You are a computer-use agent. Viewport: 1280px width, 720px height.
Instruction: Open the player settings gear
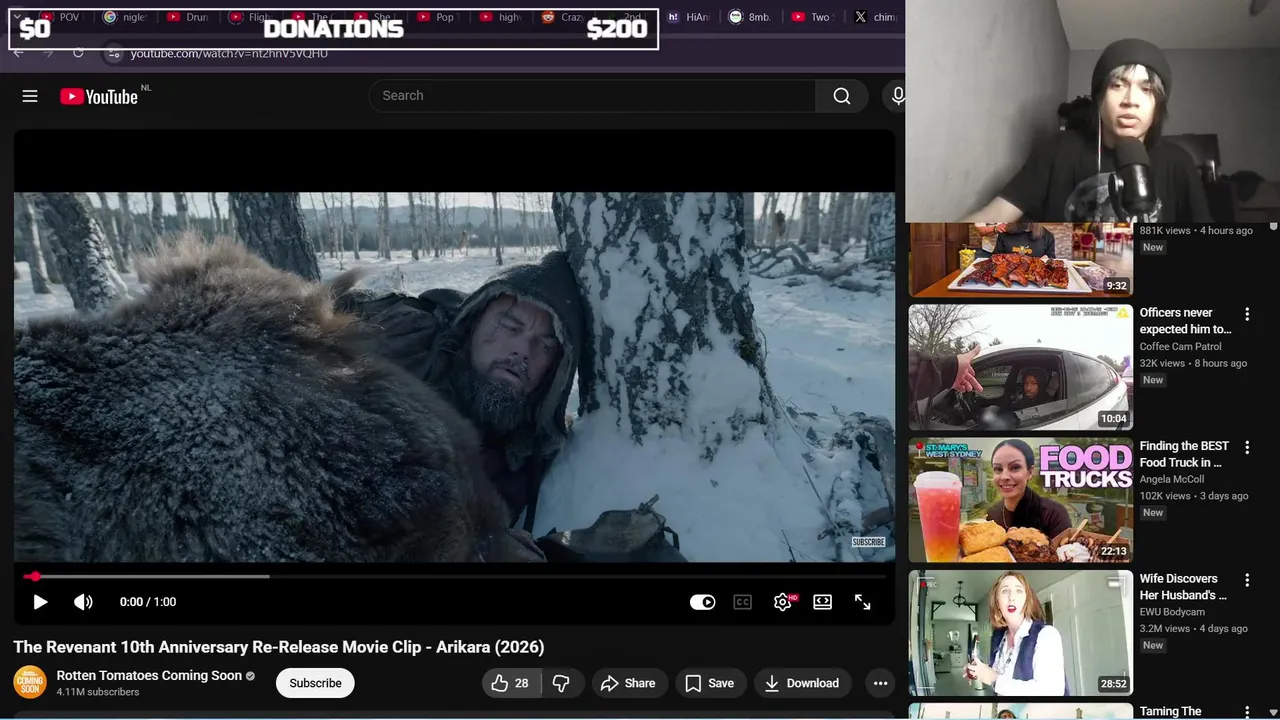tap(783, 602)
